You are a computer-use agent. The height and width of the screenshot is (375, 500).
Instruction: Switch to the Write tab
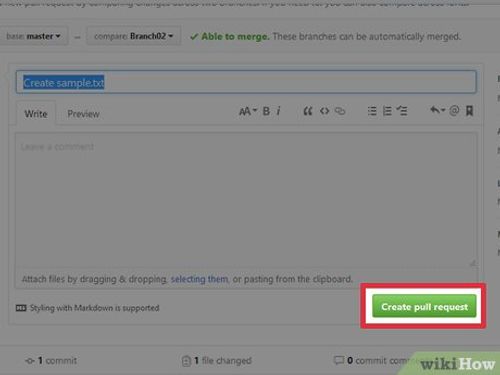(x=36, y=114)
